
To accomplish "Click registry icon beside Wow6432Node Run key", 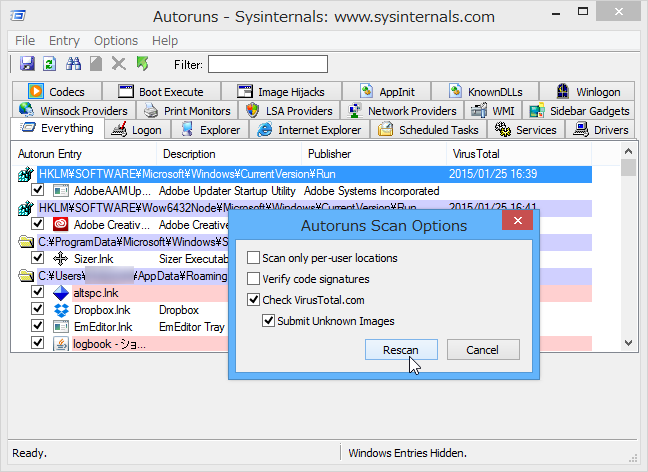I will click(26, 208).
